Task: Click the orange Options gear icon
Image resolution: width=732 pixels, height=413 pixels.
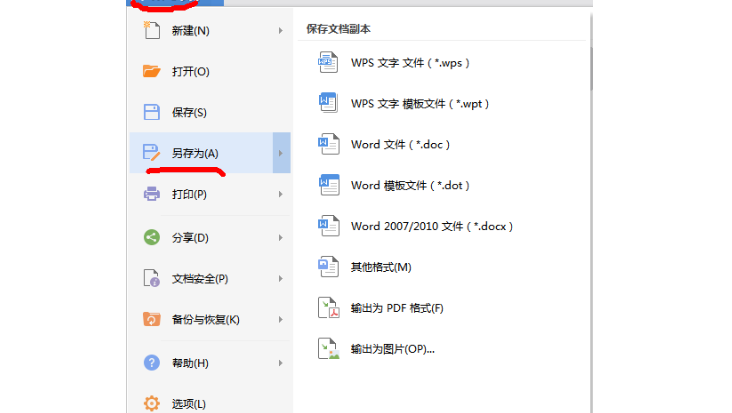Action: [151, 403]
